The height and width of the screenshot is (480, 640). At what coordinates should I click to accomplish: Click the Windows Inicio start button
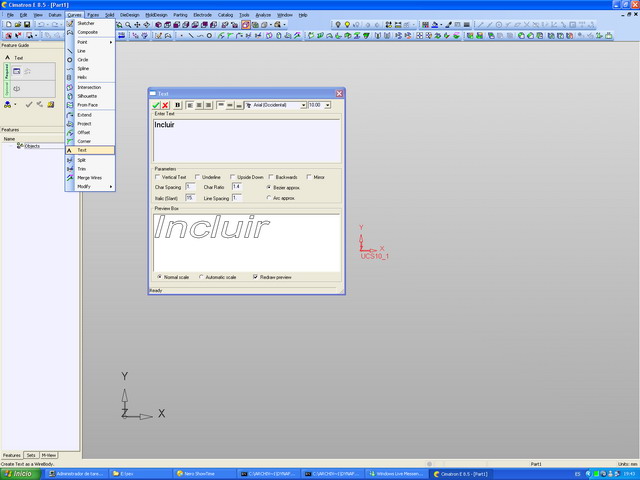[20, 473]
